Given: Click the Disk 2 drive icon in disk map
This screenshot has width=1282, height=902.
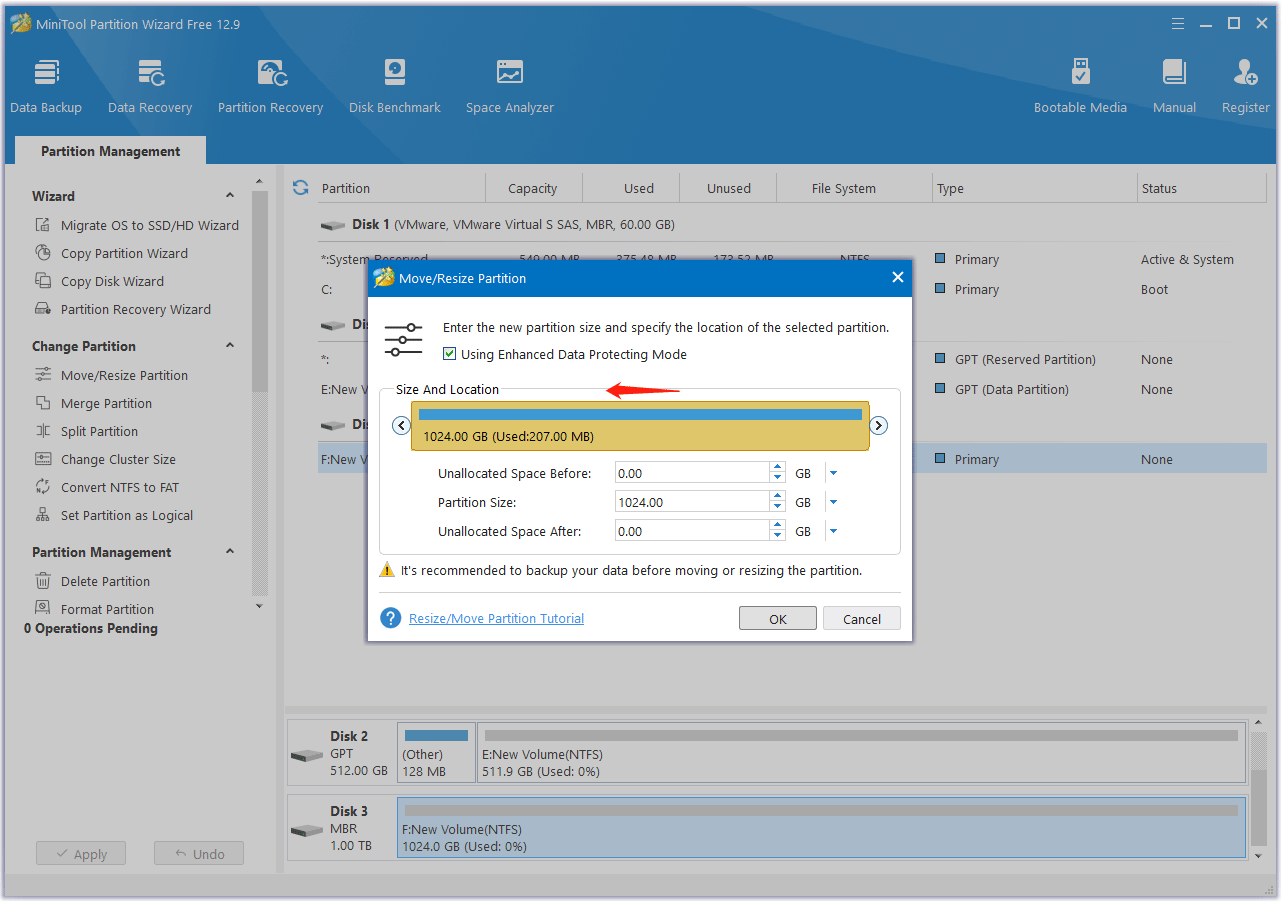Looking at the screenshot, I should (307, 754).
